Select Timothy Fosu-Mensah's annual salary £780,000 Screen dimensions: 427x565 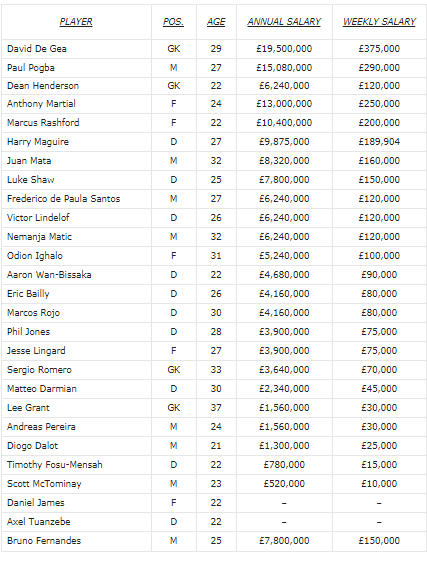coord(284,465)
